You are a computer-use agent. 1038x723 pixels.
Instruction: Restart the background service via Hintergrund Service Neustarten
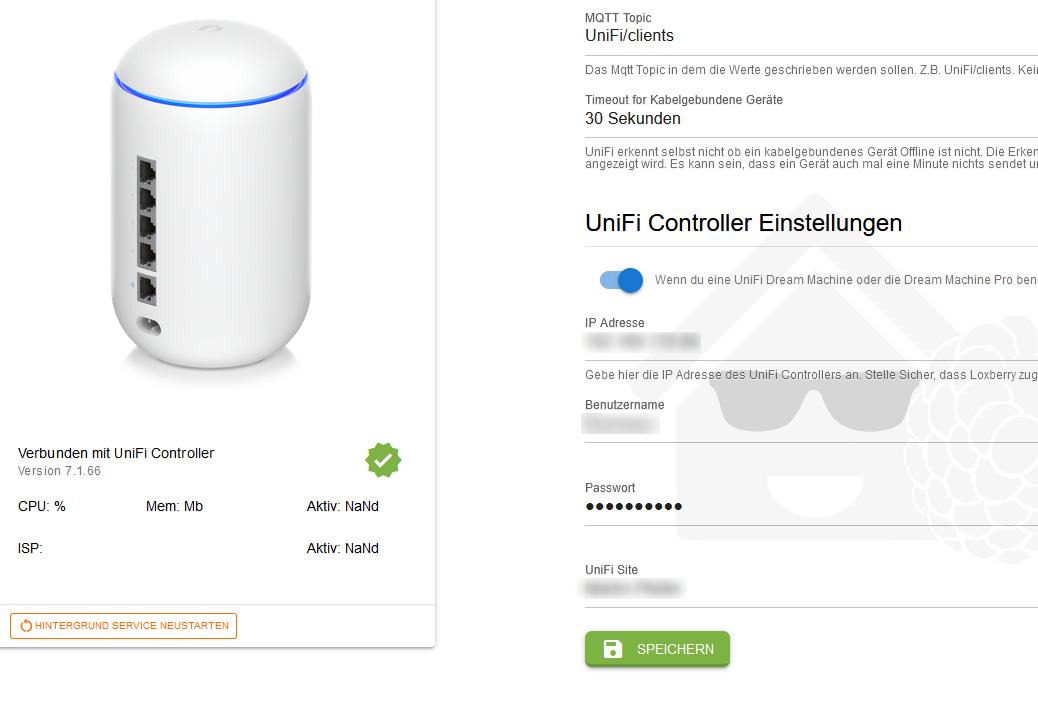tap(124, 626)
